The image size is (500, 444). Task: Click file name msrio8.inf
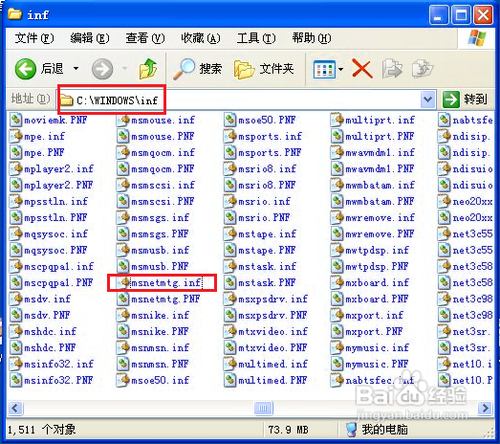click(267, 169)
